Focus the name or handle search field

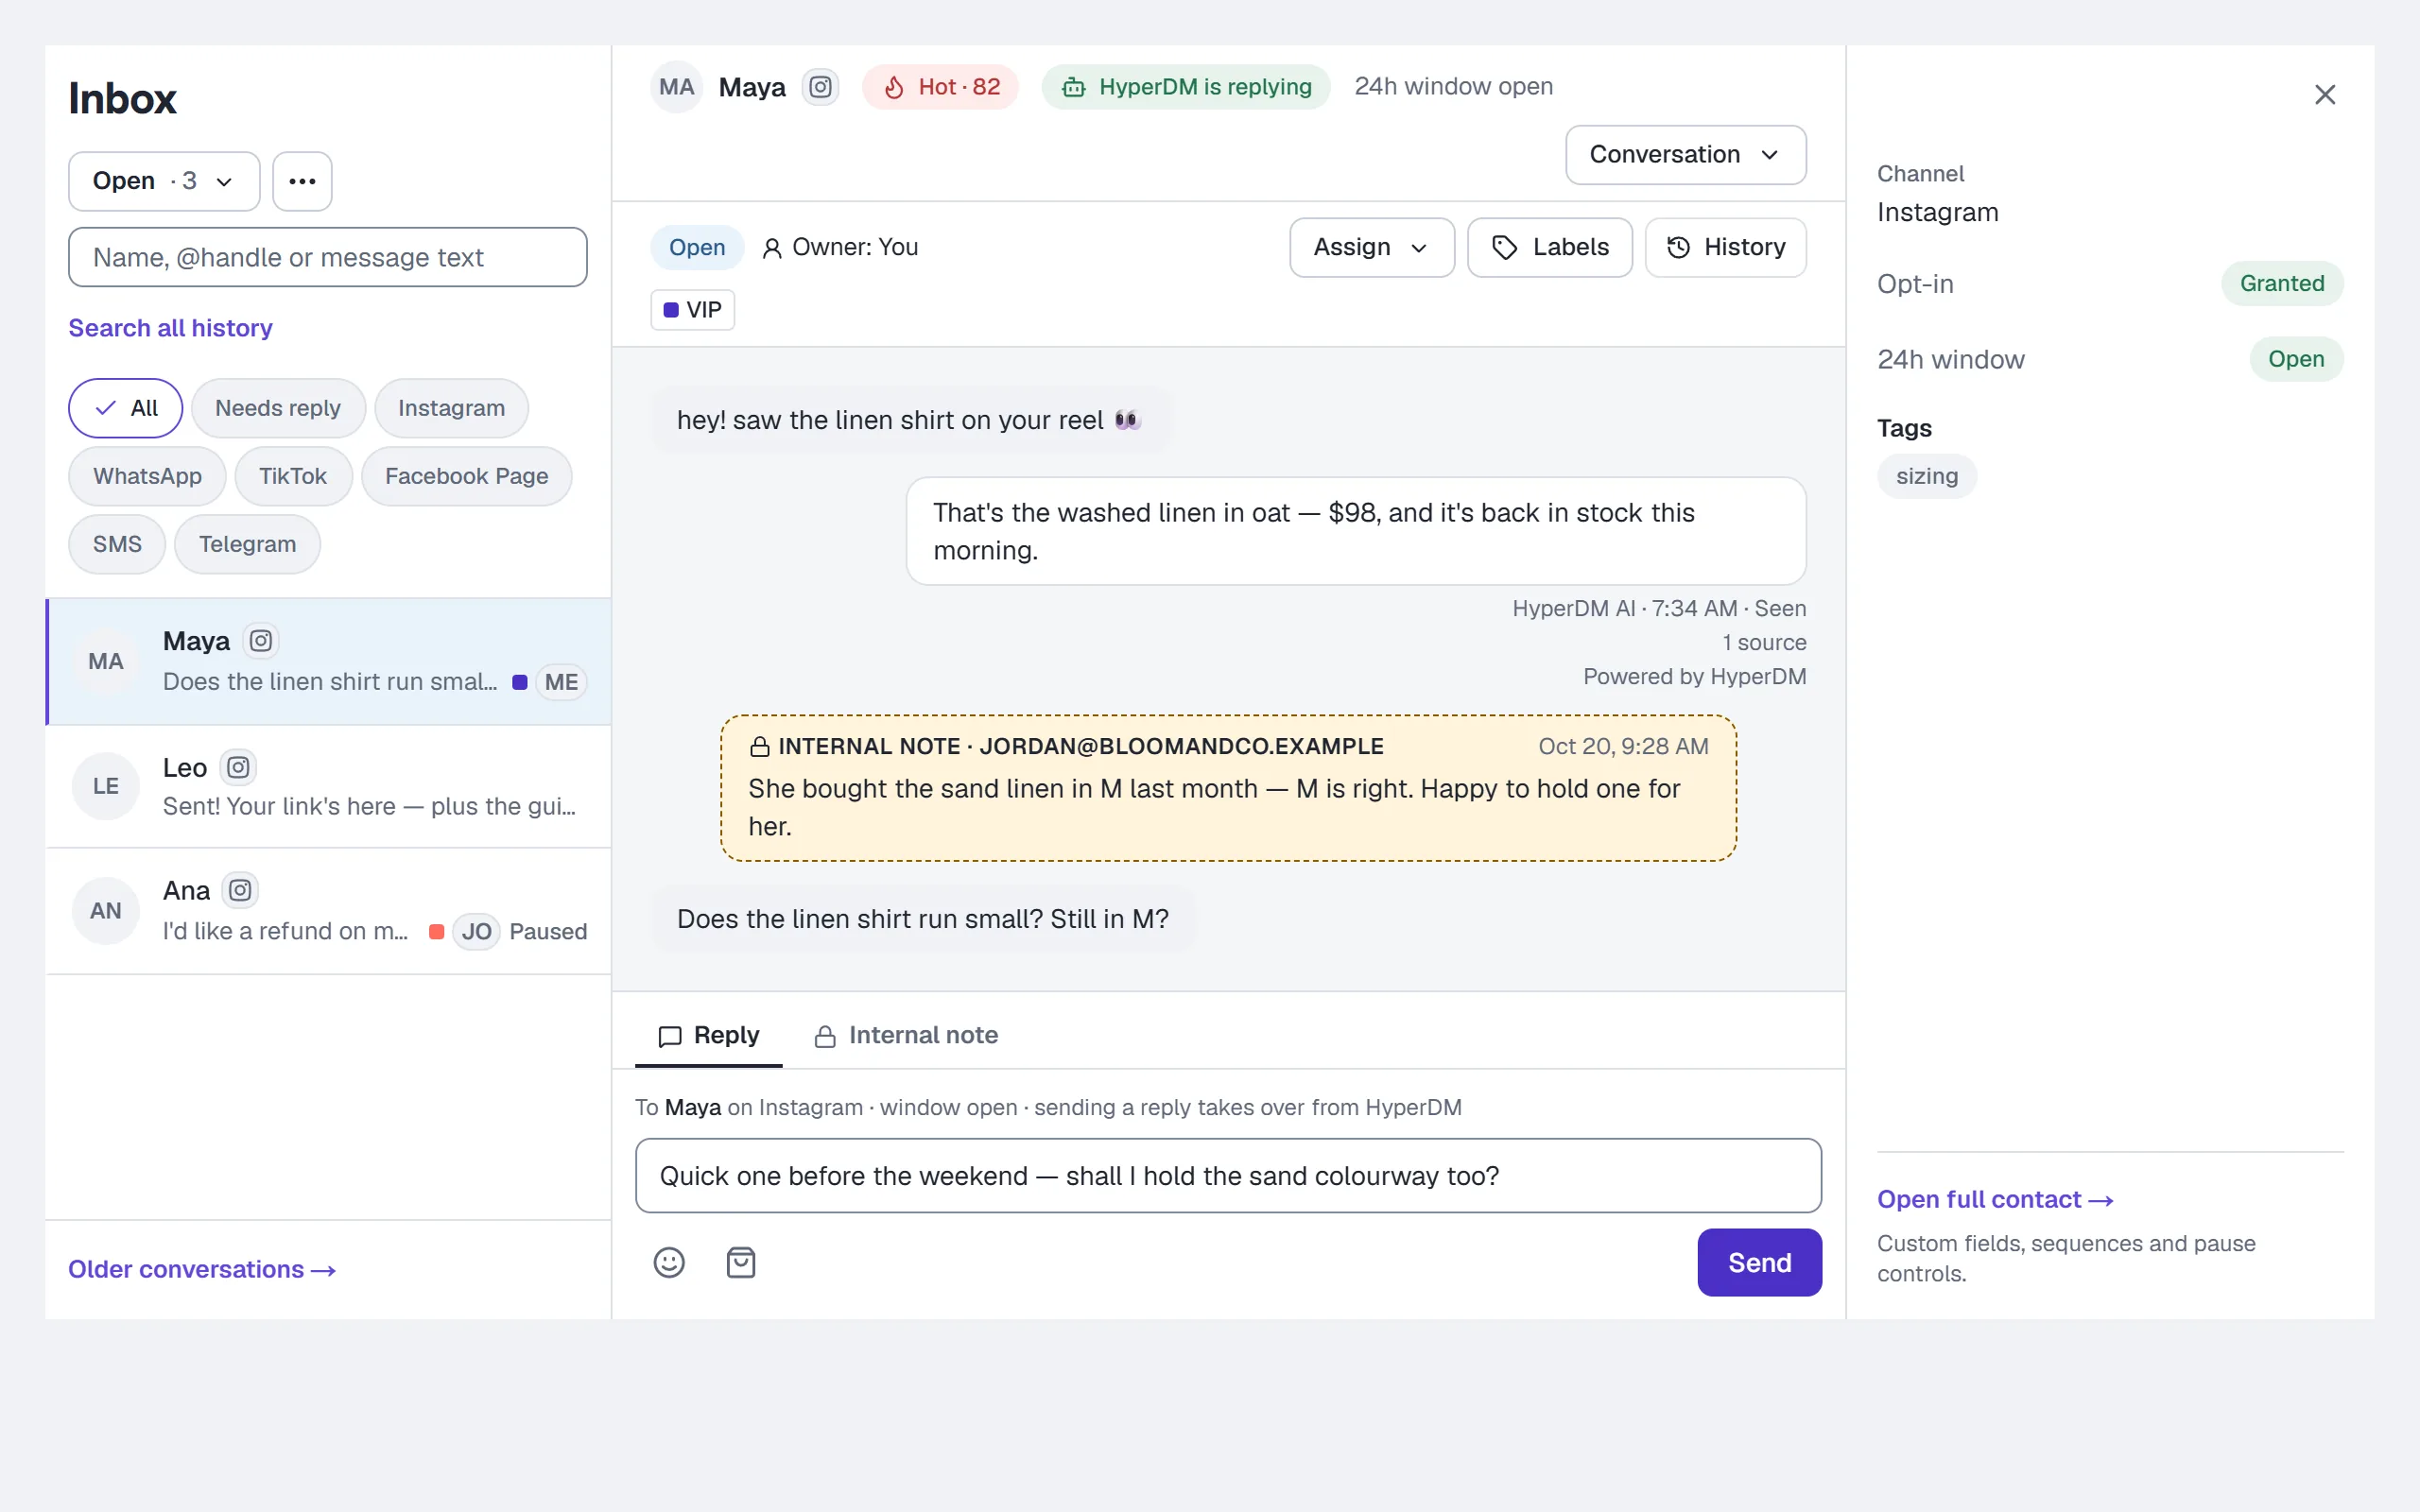click(328, 257)
